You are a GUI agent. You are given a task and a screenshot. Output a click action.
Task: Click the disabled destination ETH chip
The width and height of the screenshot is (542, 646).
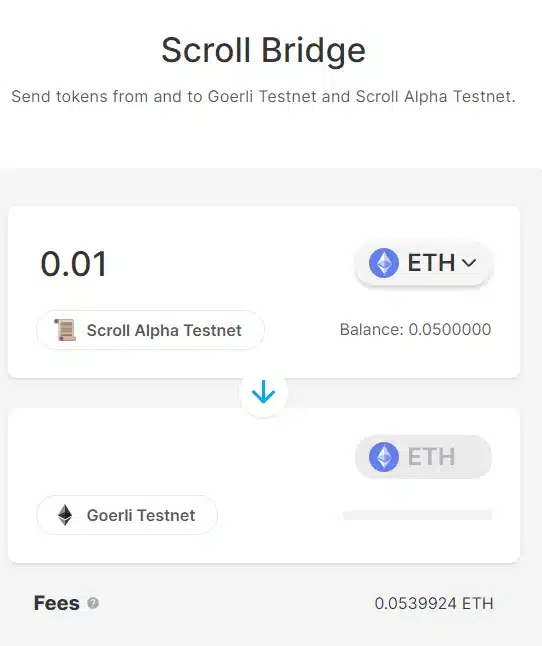coord(423,456)
